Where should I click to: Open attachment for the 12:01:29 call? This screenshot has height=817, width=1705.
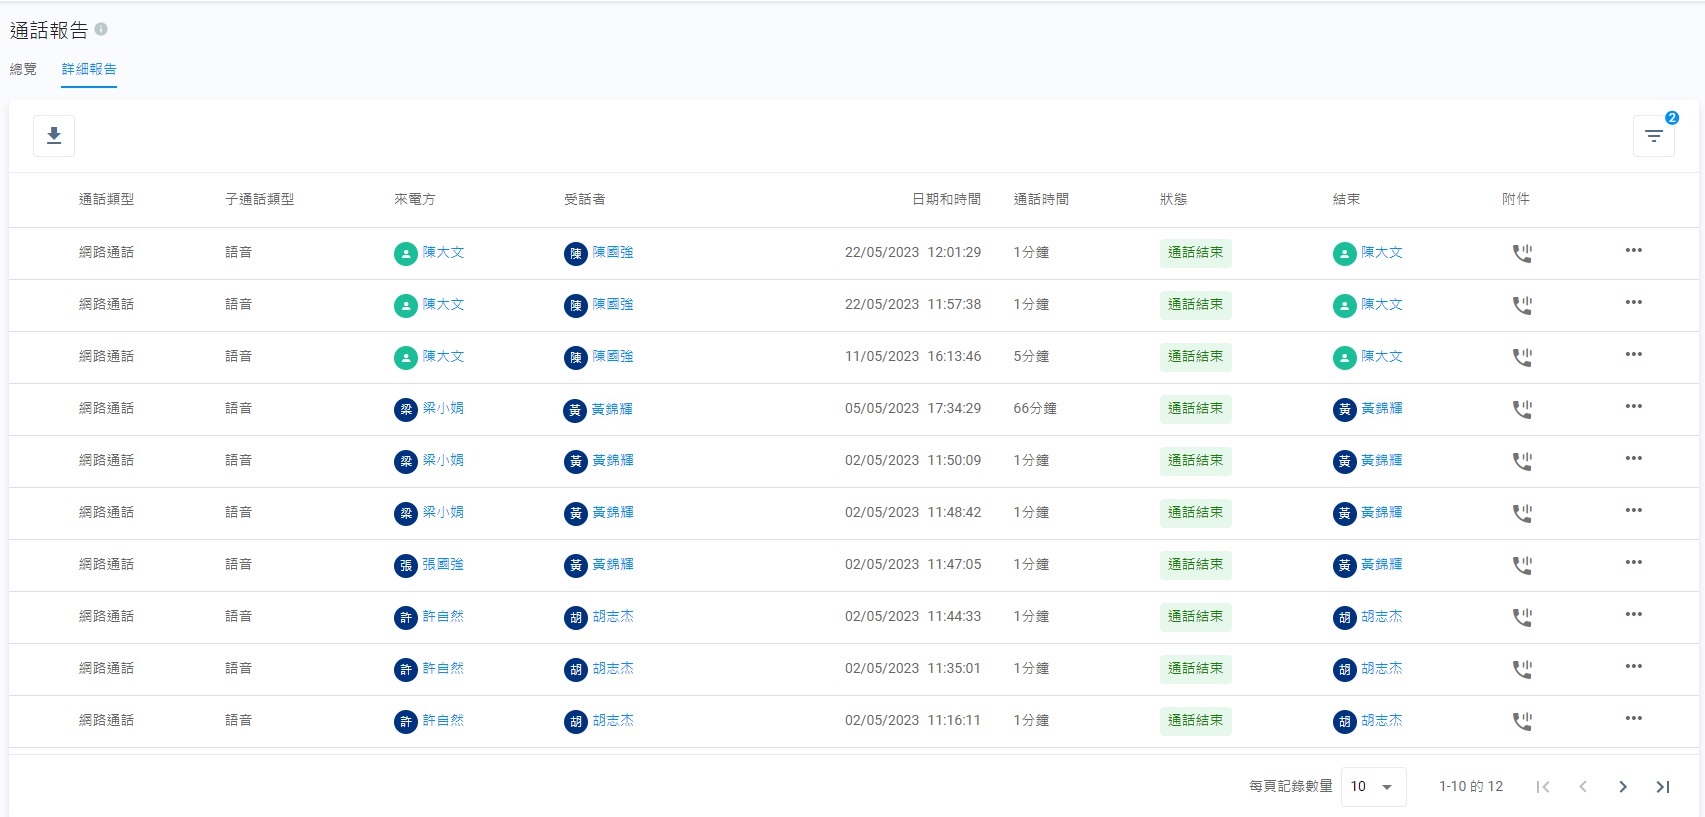click(x=1521, y=253)
